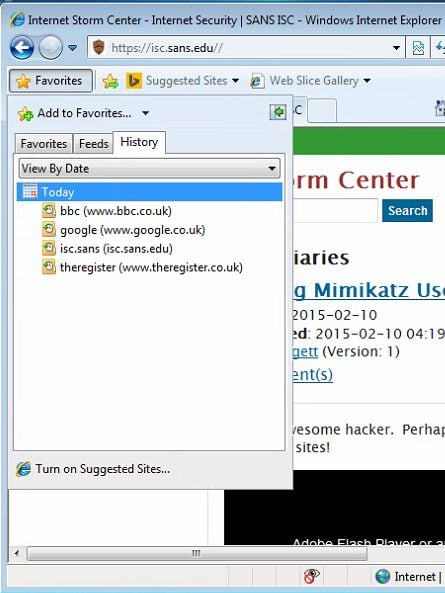Click the author name link before (Version: 1)

tap(305, 352)
